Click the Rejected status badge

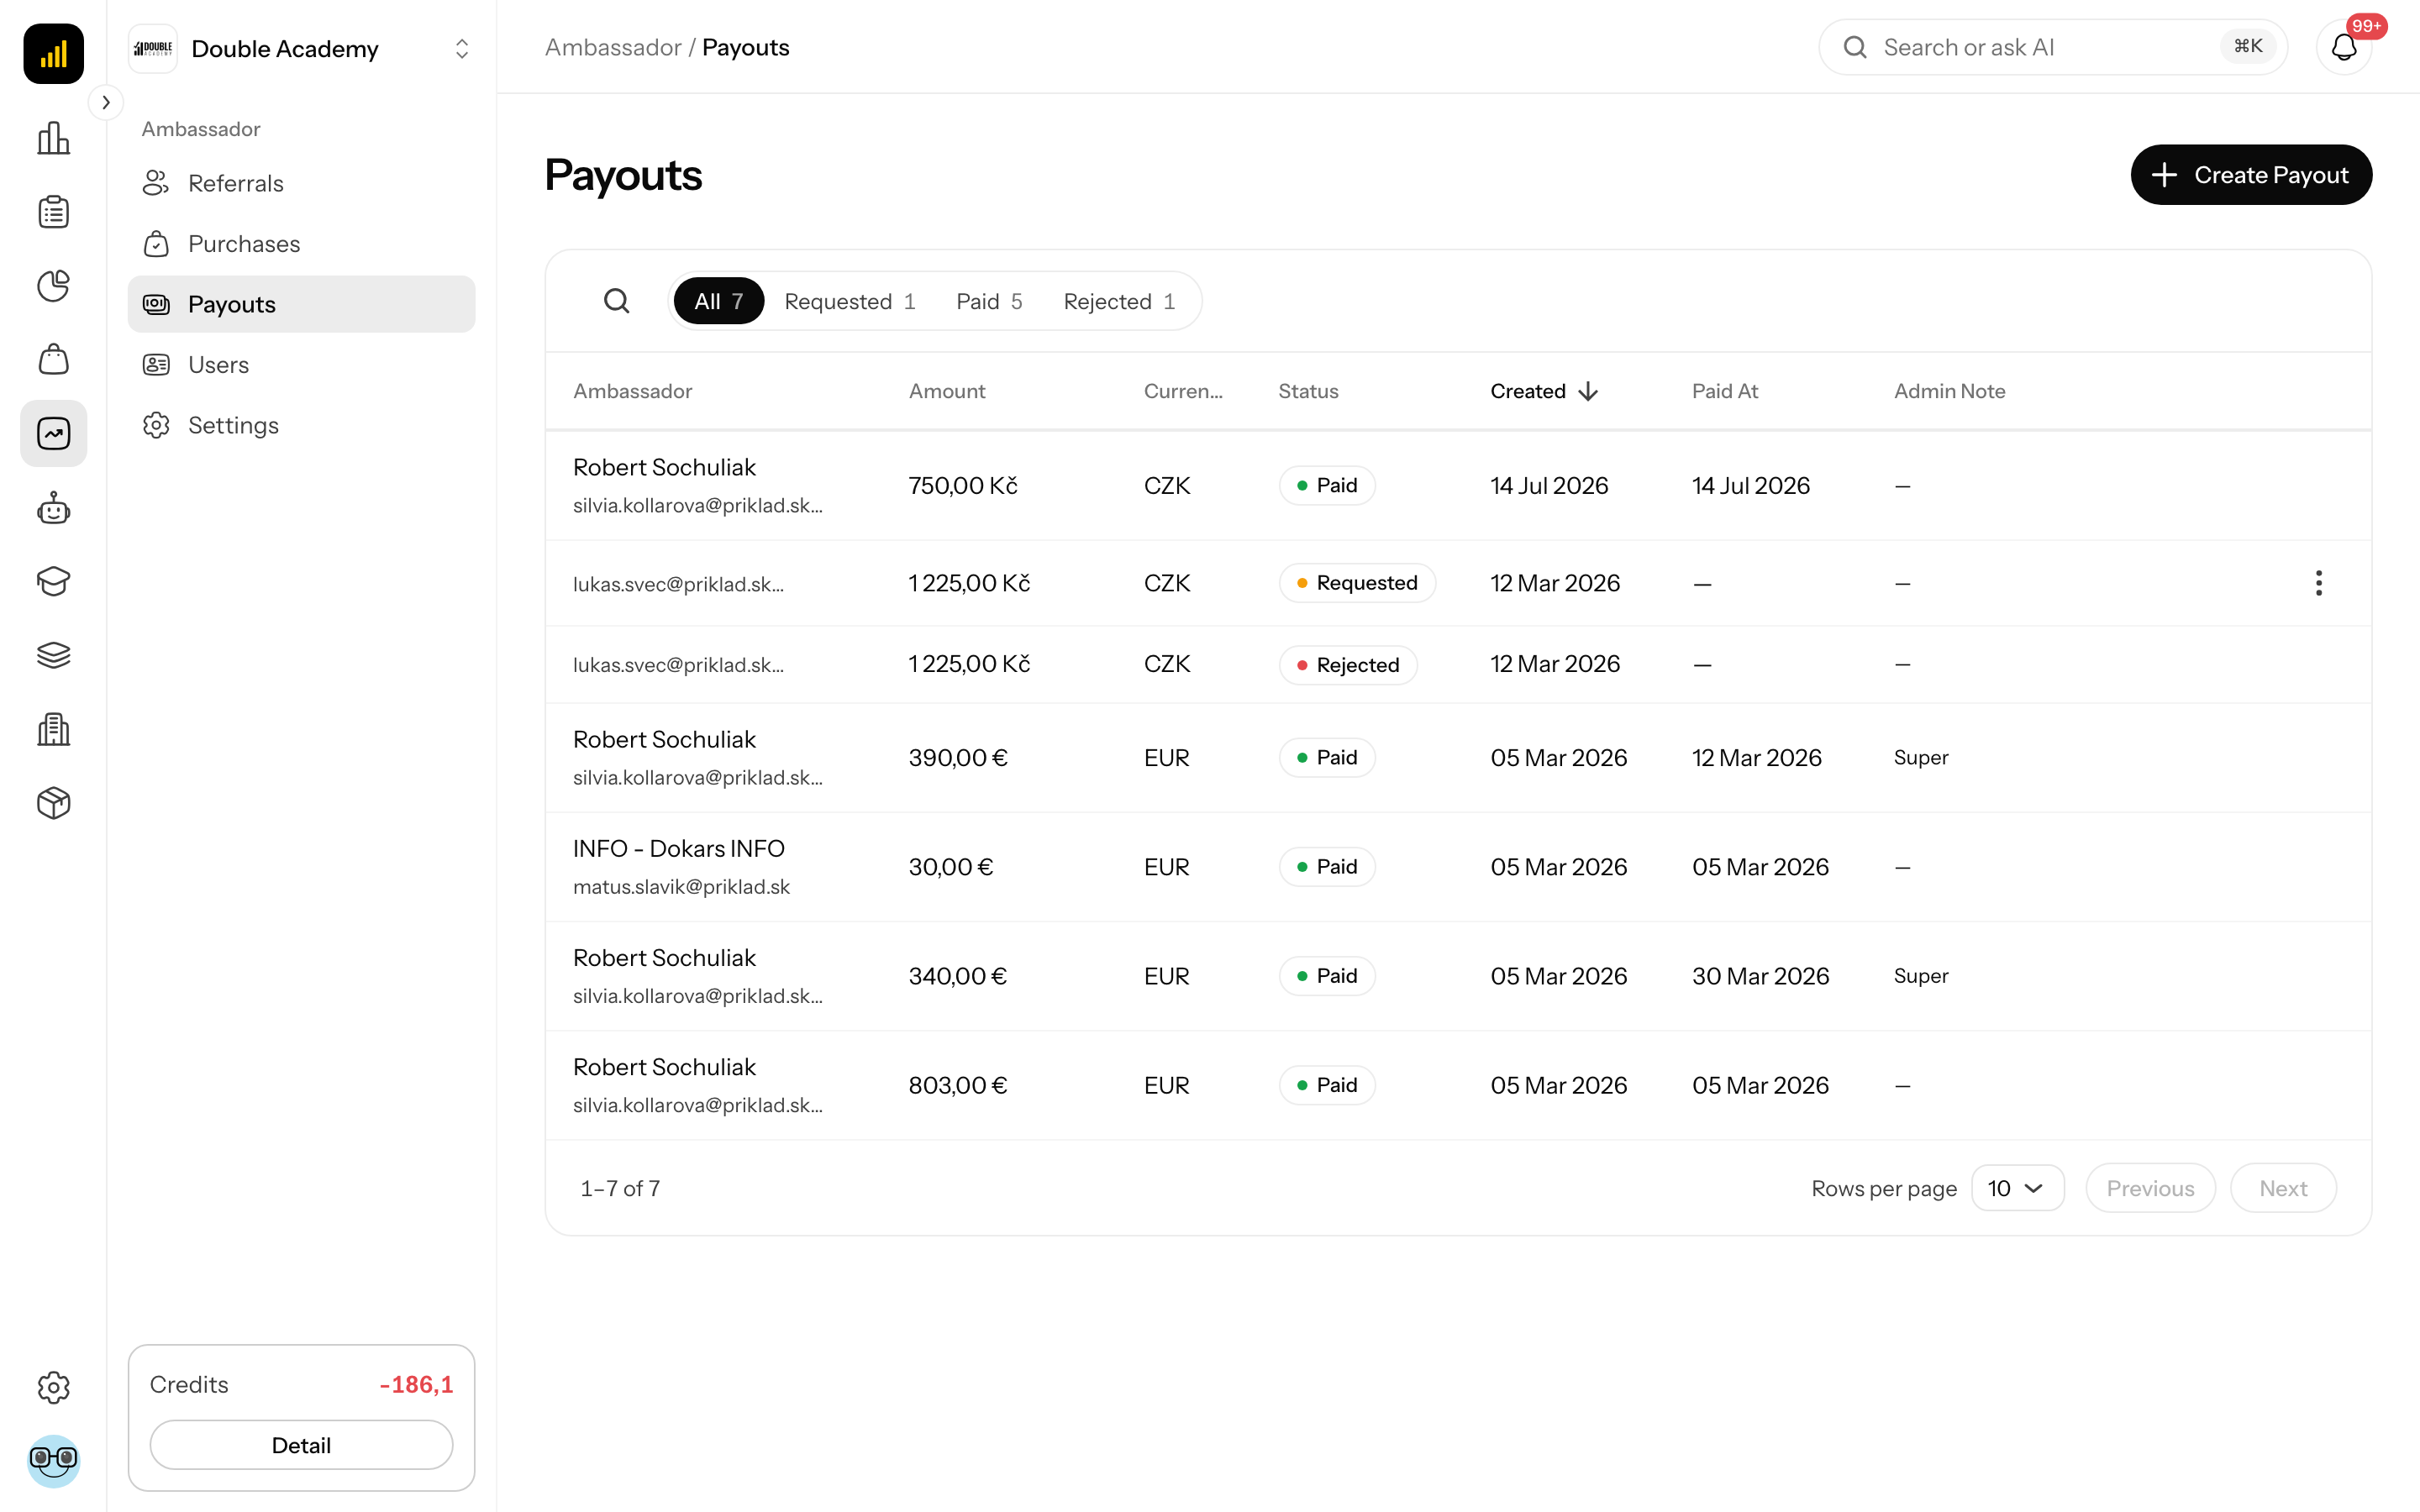[x=1347, y=665]
